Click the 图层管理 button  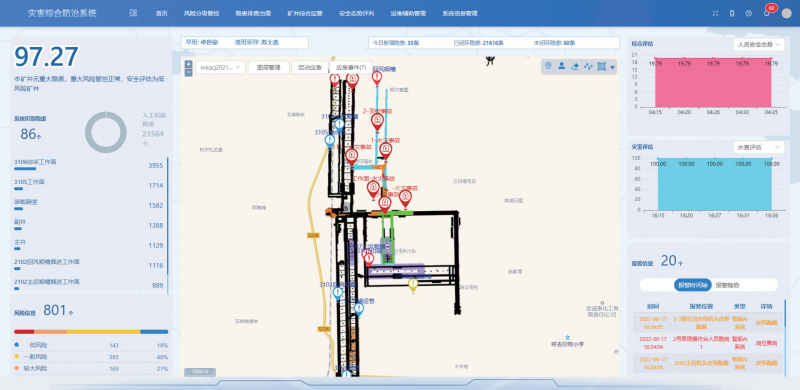(269, 67)
